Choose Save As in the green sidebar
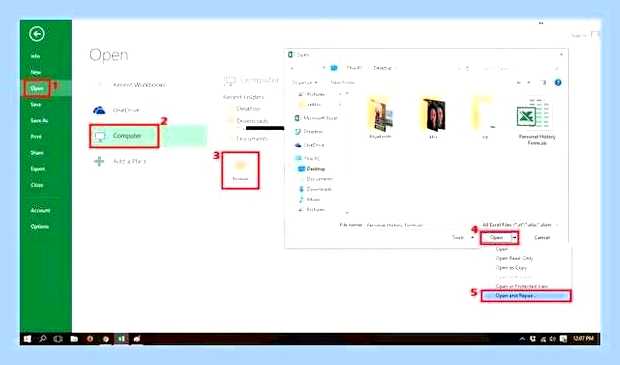Image resolution: width=620 pixels, height=365 pixels. pos(39,120)
